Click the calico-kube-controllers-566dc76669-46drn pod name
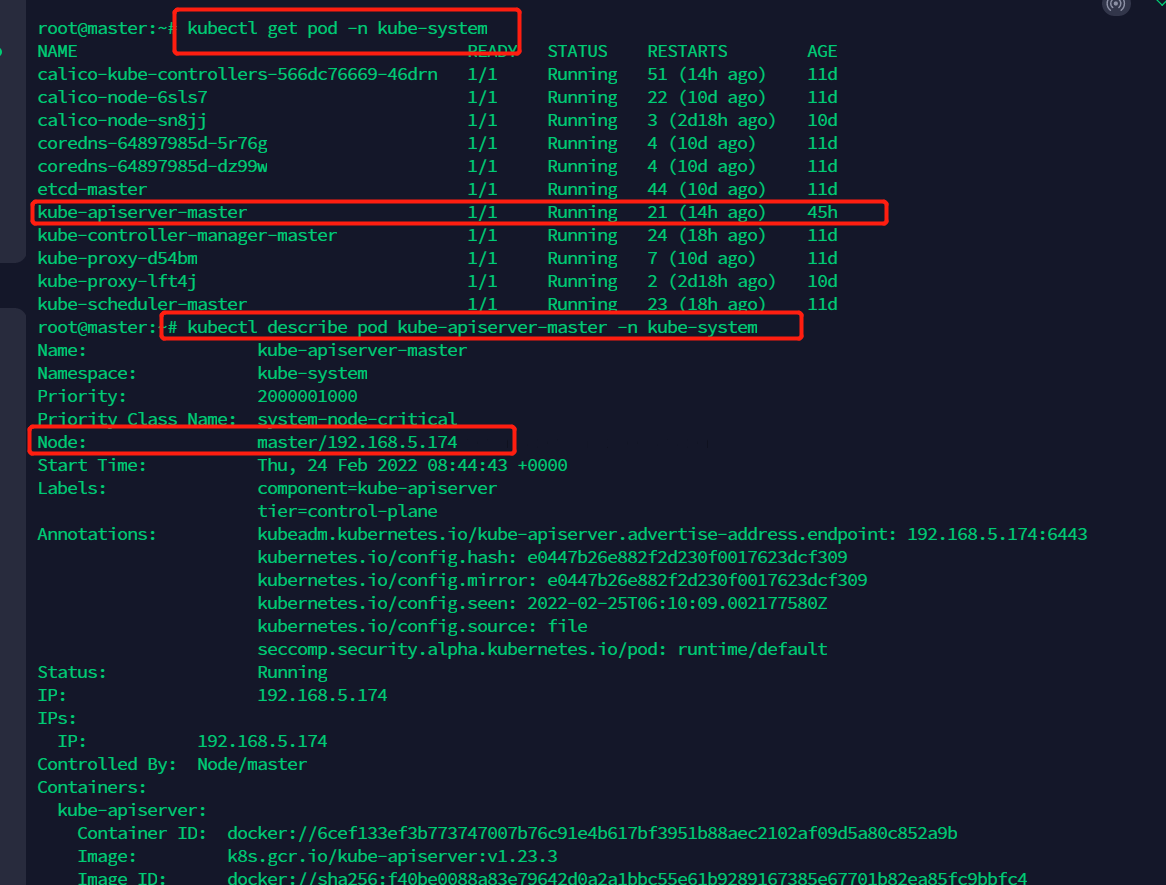This screenshot has height=885, width=1166. (237, 75)
